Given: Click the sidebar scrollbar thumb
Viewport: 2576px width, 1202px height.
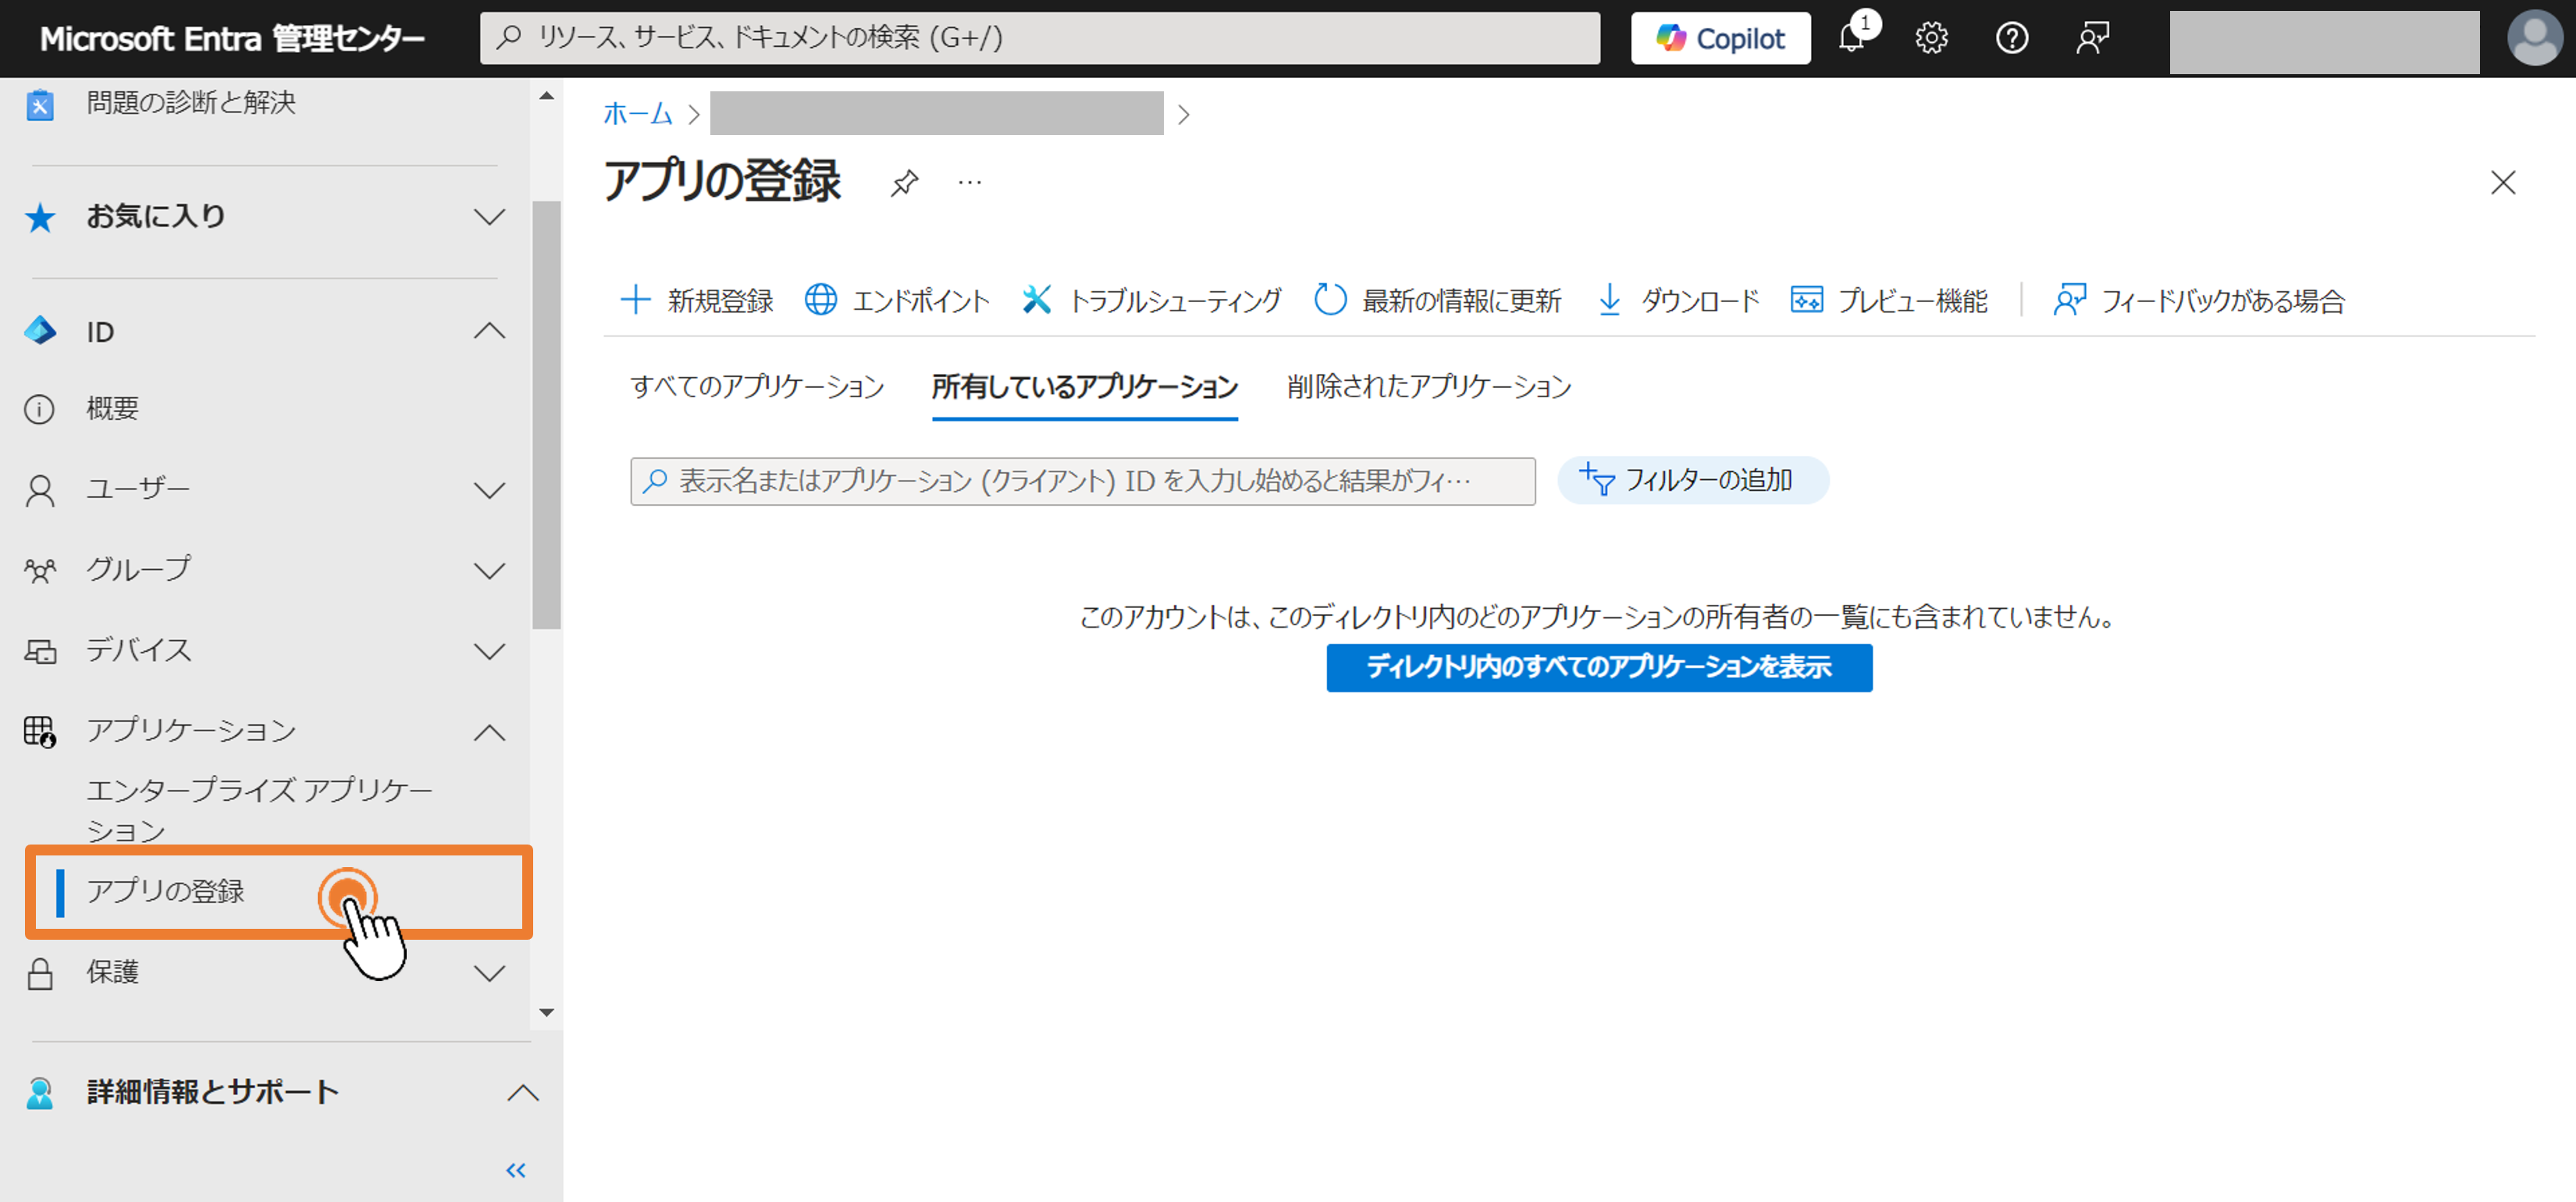Looking at the screenshot, I should [x=546, y=415].
